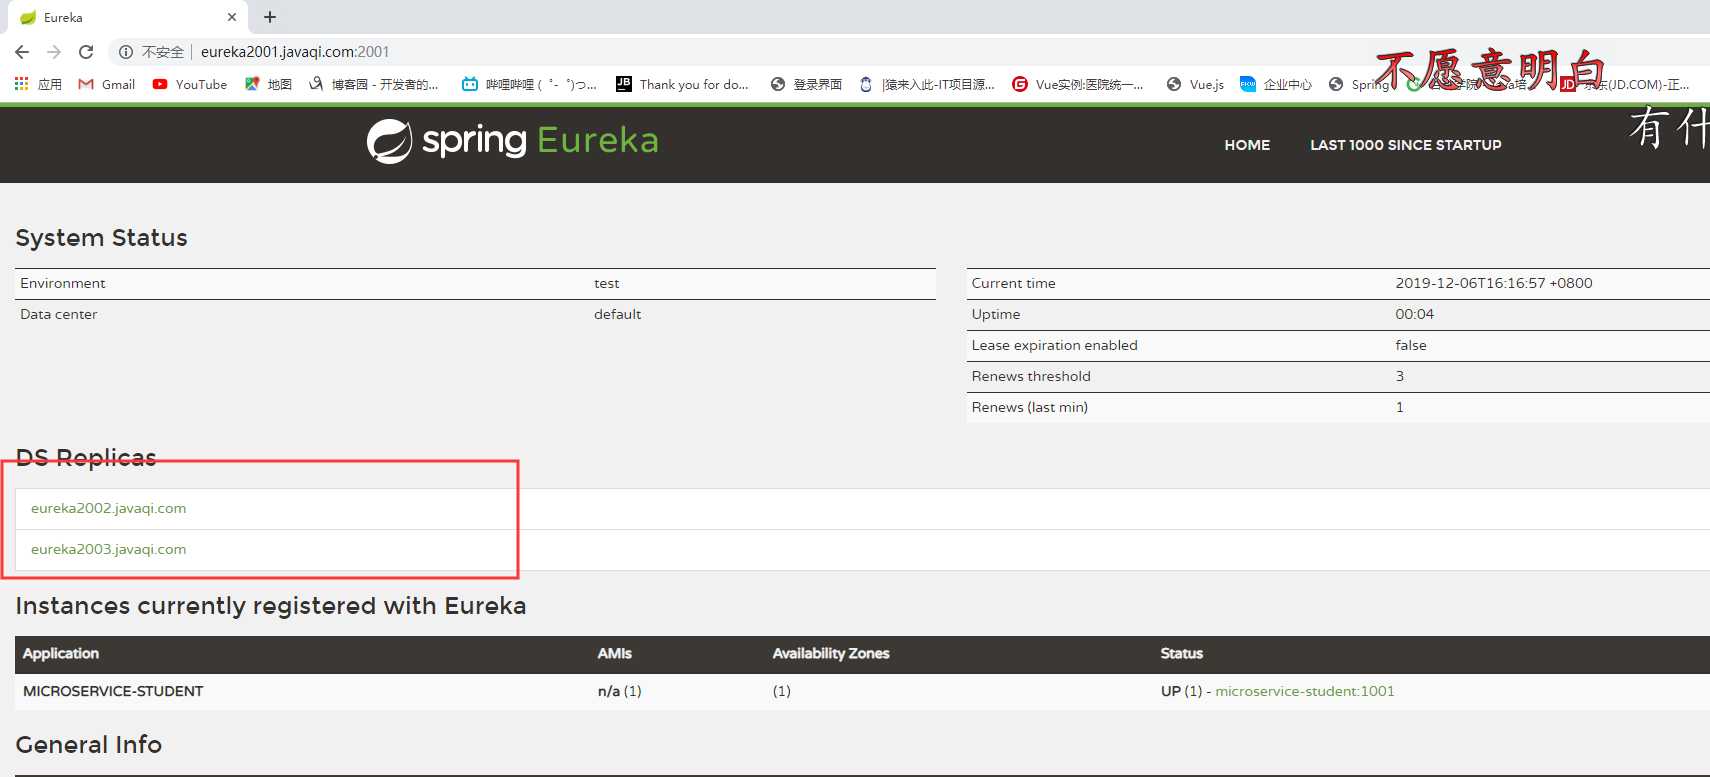Click the 不安全 security warning label
This screenshot has width=1710, height=777.
[163, 52]
